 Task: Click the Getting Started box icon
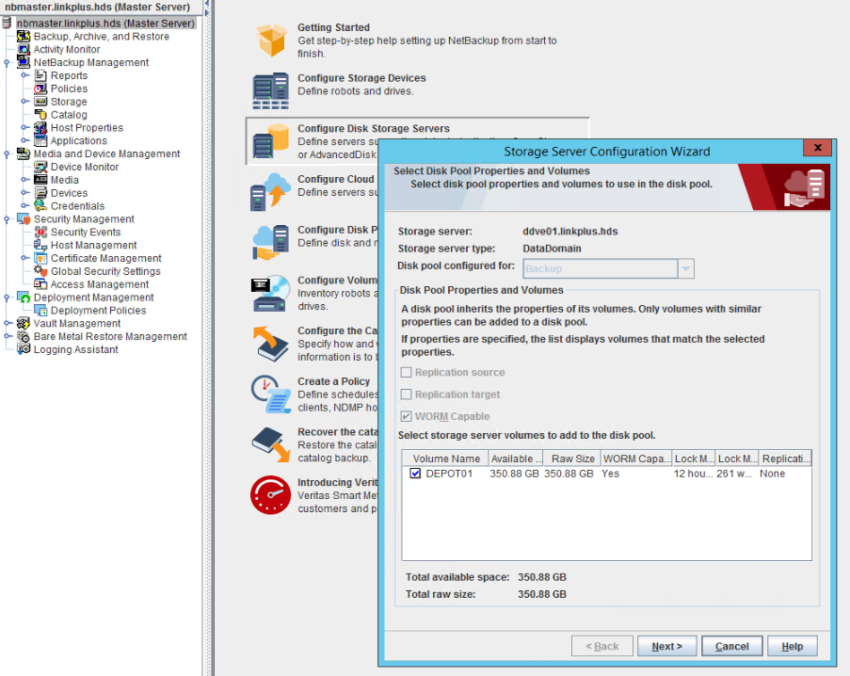click(272, 40)
